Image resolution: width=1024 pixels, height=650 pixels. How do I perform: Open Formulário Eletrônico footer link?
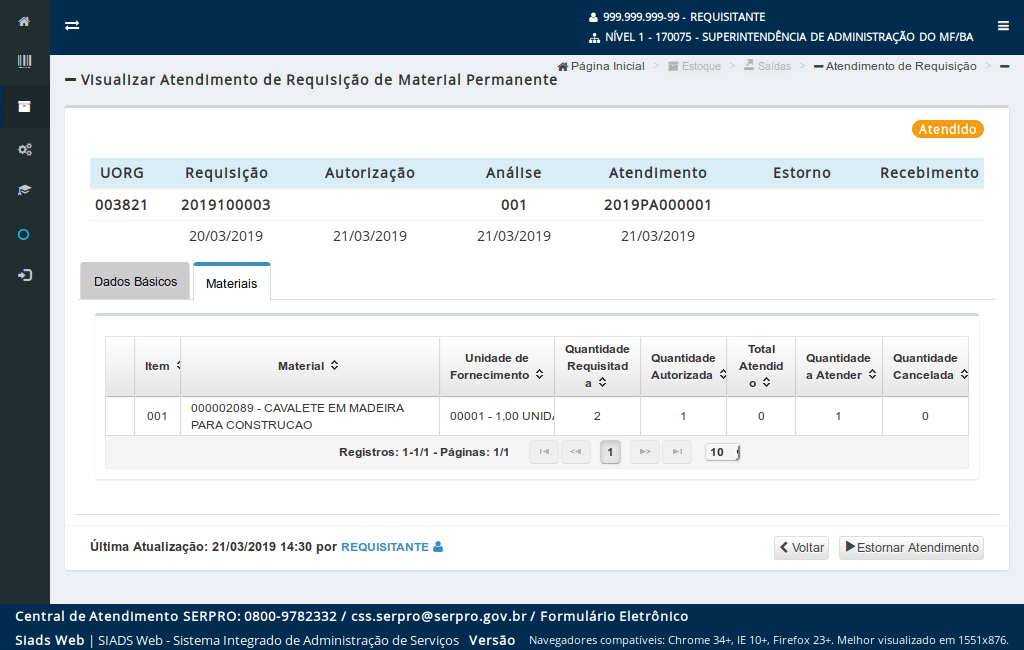[x=614, y=616]
